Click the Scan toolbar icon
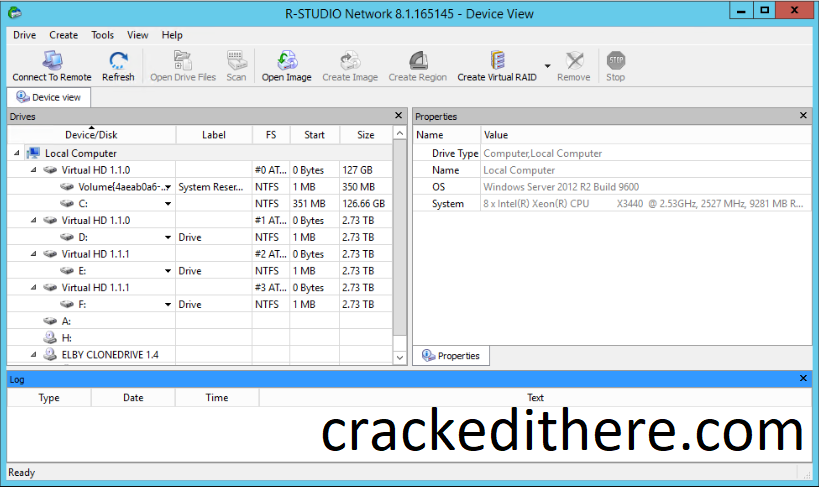 click(236, 66)
